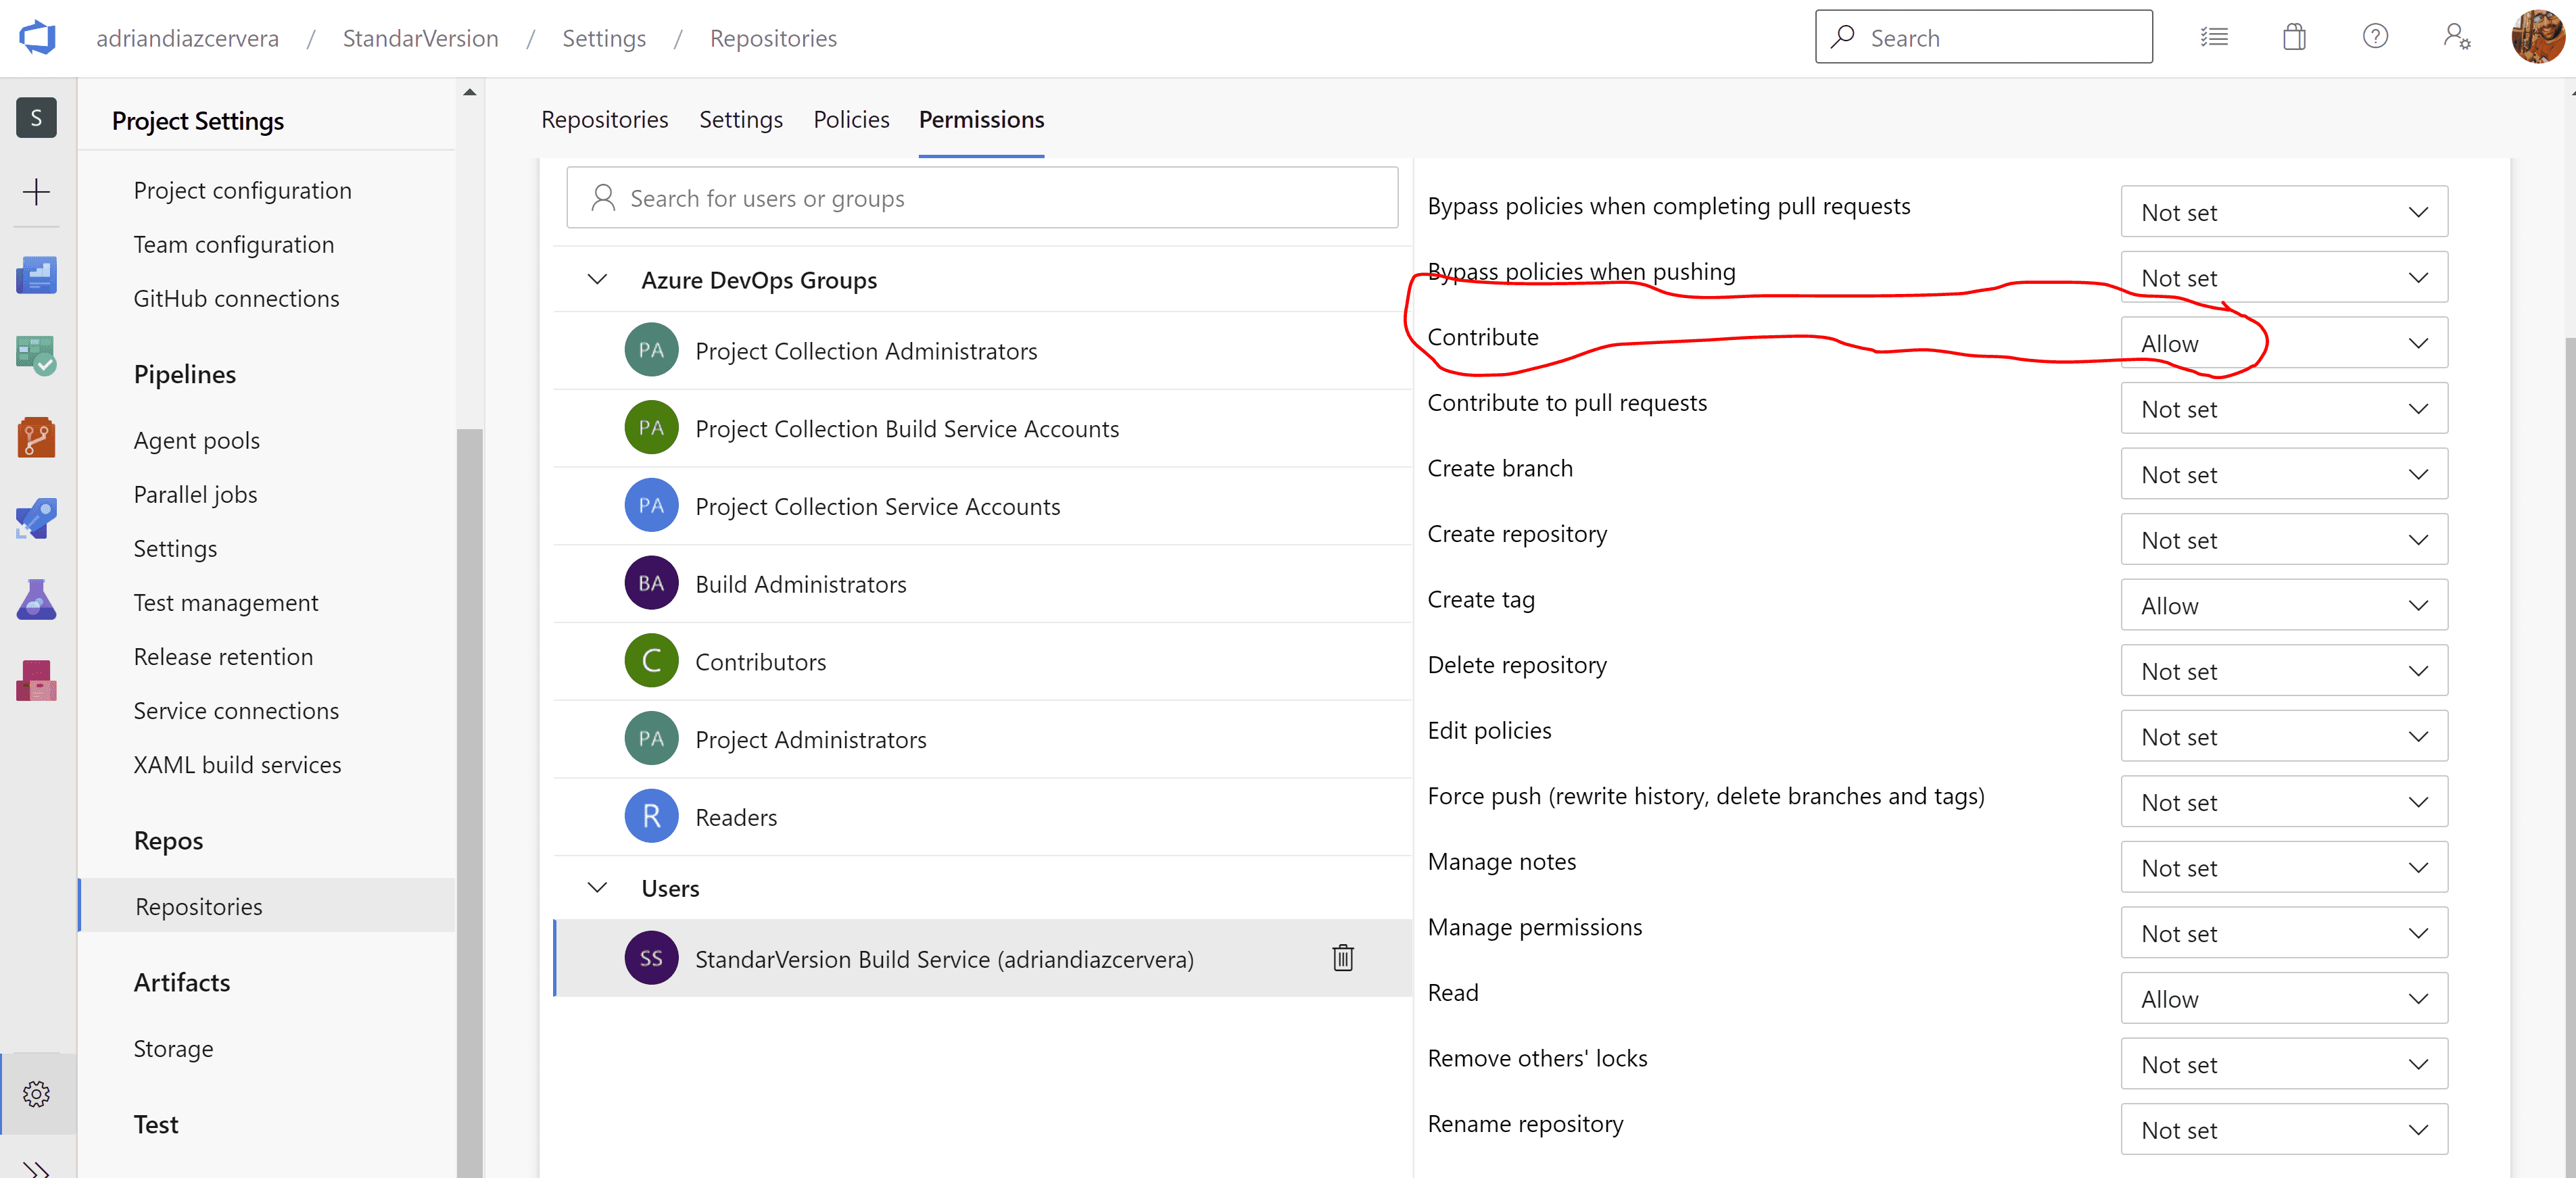Open Marketplace shopping bag icon
This screenshot has height=1178, width=2576.
(x=2294, y=38)
